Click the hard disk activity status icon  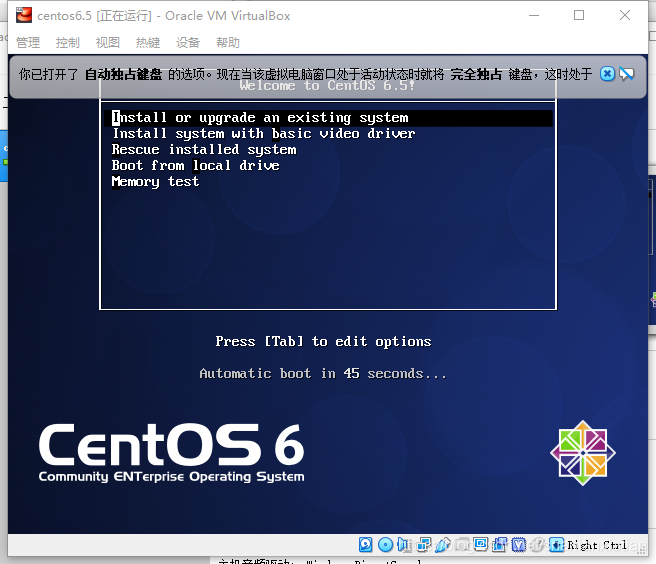point(365,545)
